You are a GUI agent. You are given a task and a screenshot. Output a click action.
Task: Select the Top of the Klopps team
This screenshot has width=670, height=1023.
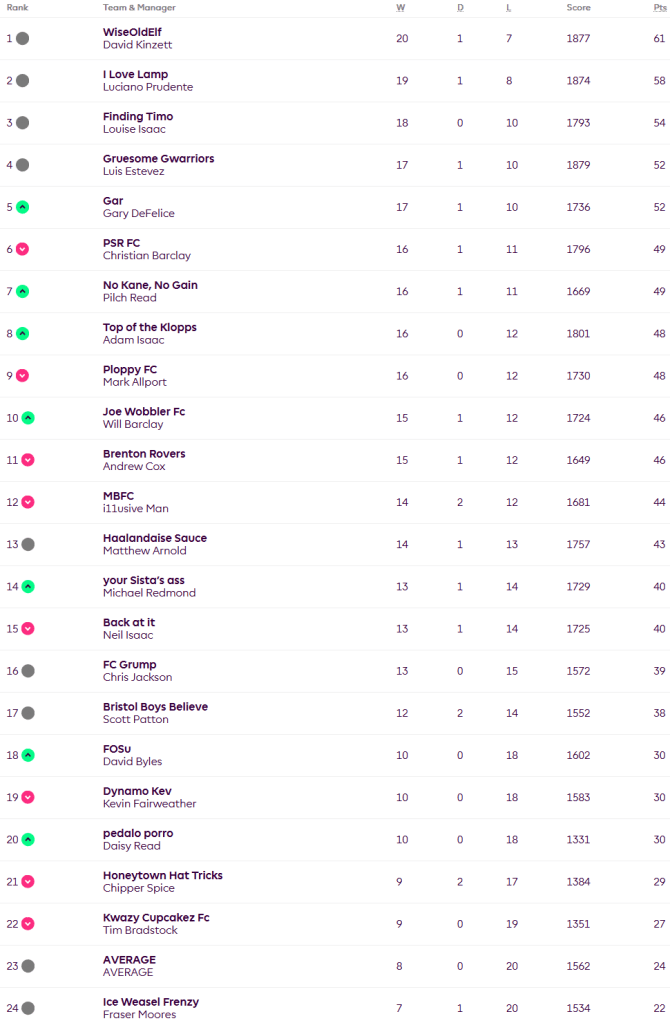click(x=149, y=327)
